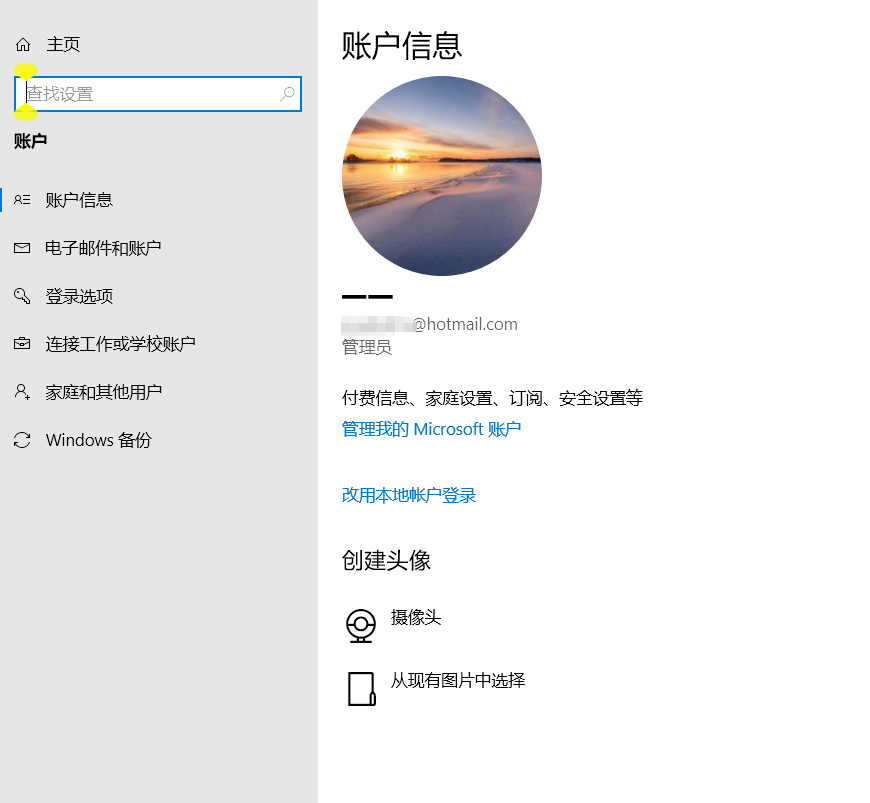
Task: Click the add-person icon for family users
Action: click(x=22, y=392)
